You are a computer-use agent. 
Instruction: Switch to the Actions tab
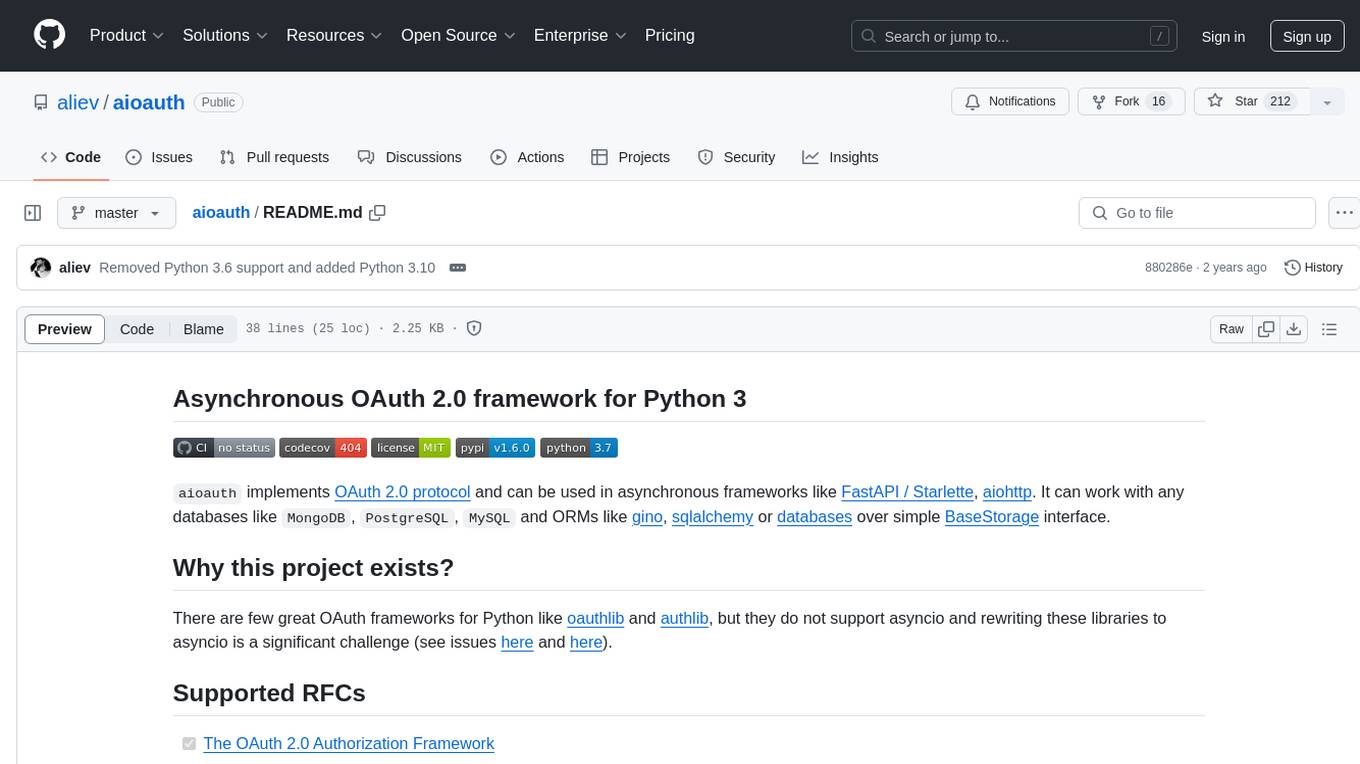pos(527,157)
